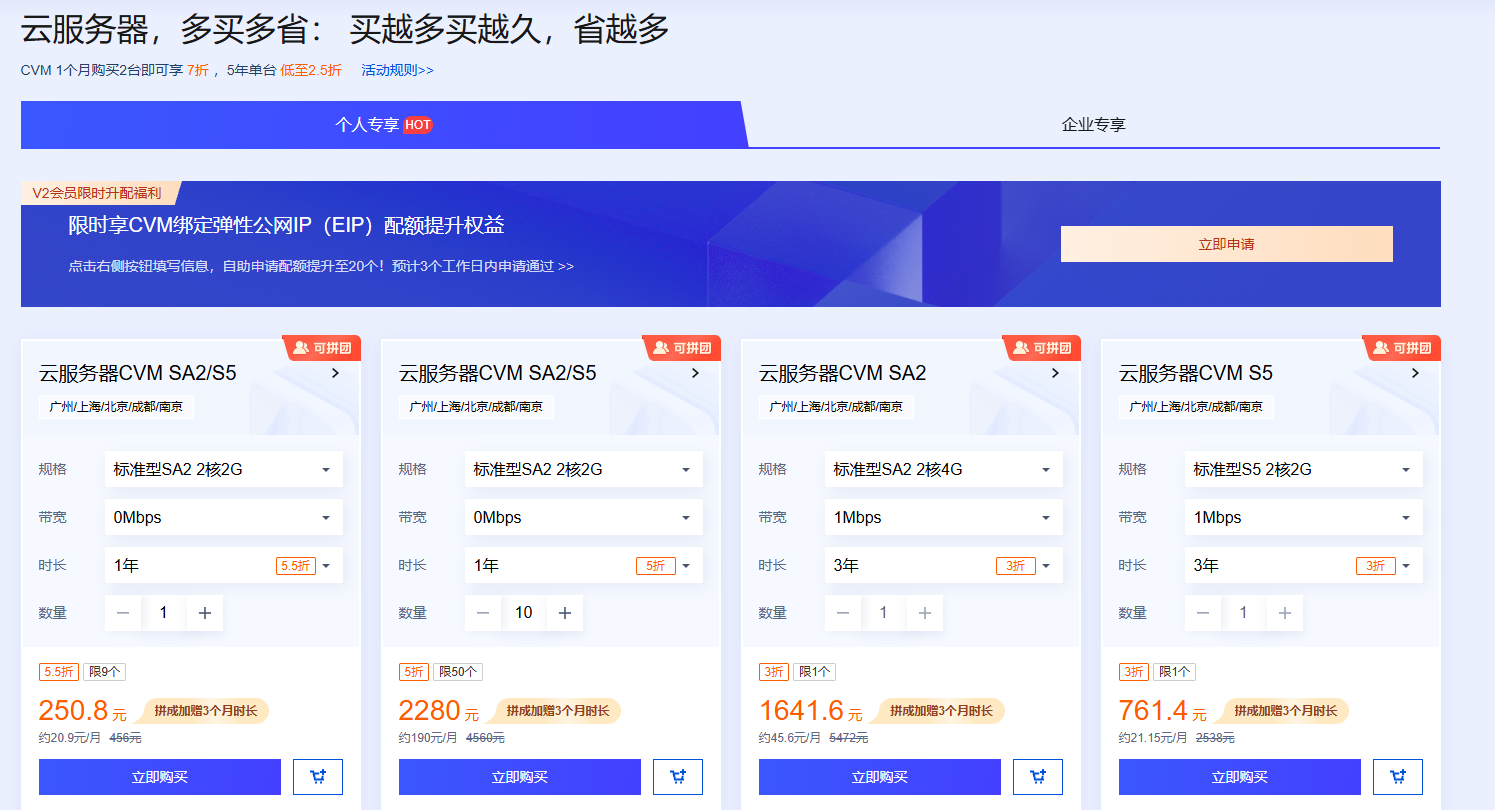Open 规格 dropdown 标准型S5 2核2G
Image resolution: width=1495 pixels, height=810 pixels.
click(1304, 469)
